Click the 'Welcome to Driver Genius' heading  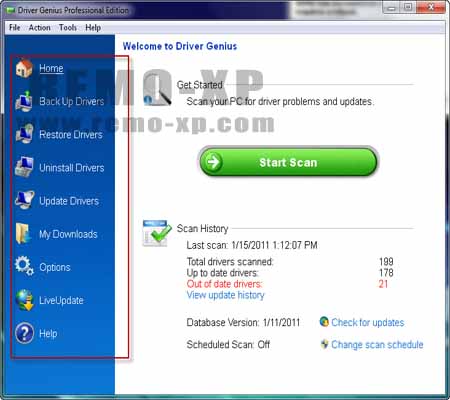180,46
